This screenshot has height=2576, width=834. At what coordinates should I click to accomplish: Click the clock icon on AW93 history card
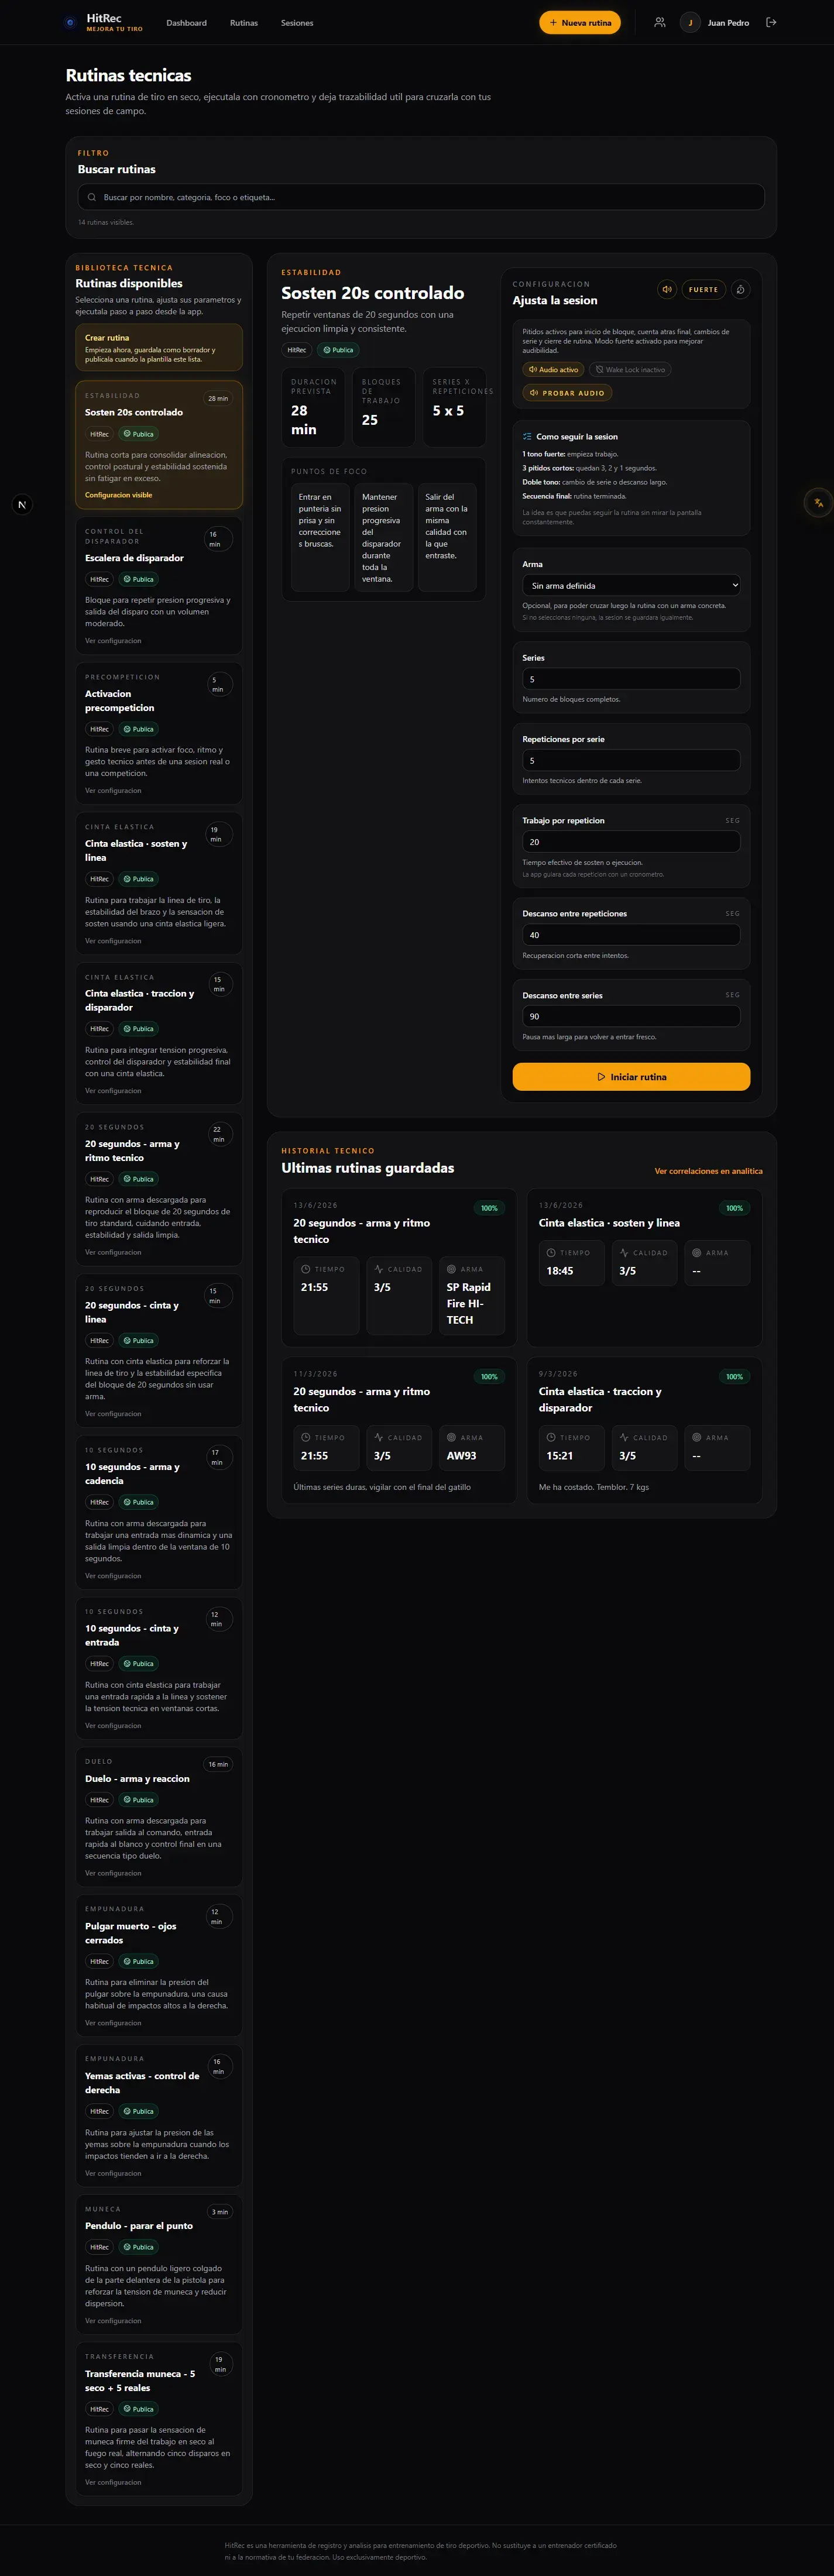(305, 1437)
